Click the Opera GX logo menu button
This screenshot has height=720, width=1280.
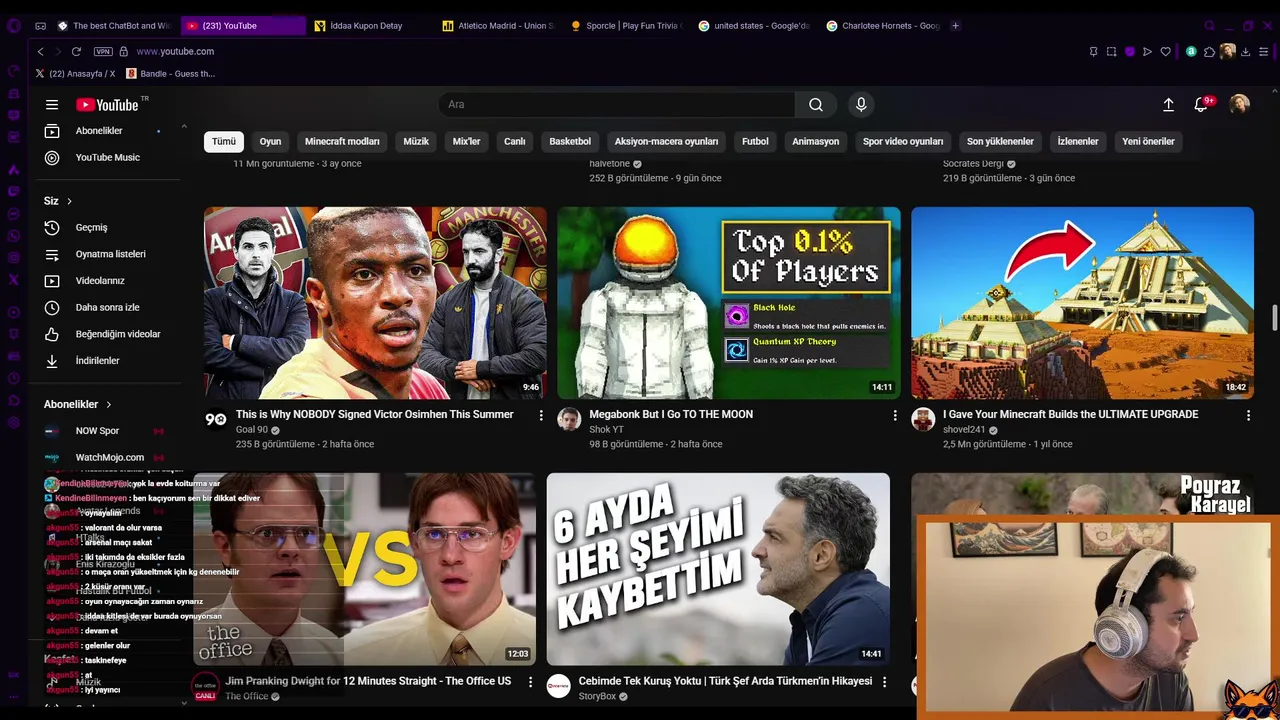coord(14,26)
